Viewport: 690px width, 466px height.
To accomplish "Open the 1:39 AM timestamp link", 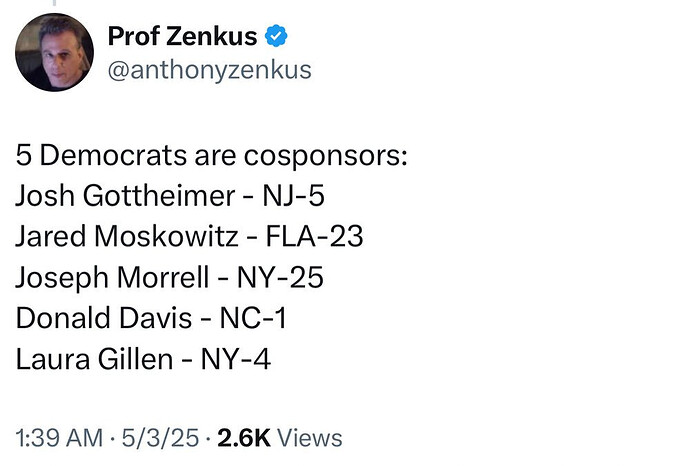I will (59, 438).
